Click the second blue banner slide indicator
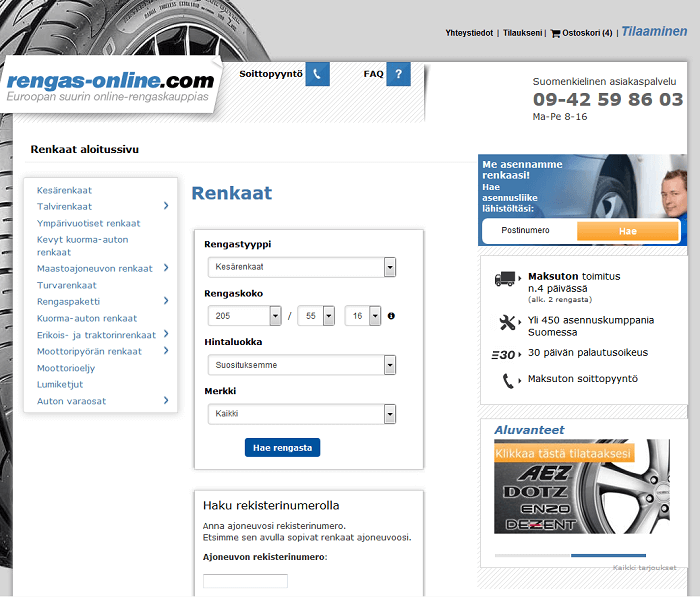This screenshot has width=700, height=597. tap(608, 555)
